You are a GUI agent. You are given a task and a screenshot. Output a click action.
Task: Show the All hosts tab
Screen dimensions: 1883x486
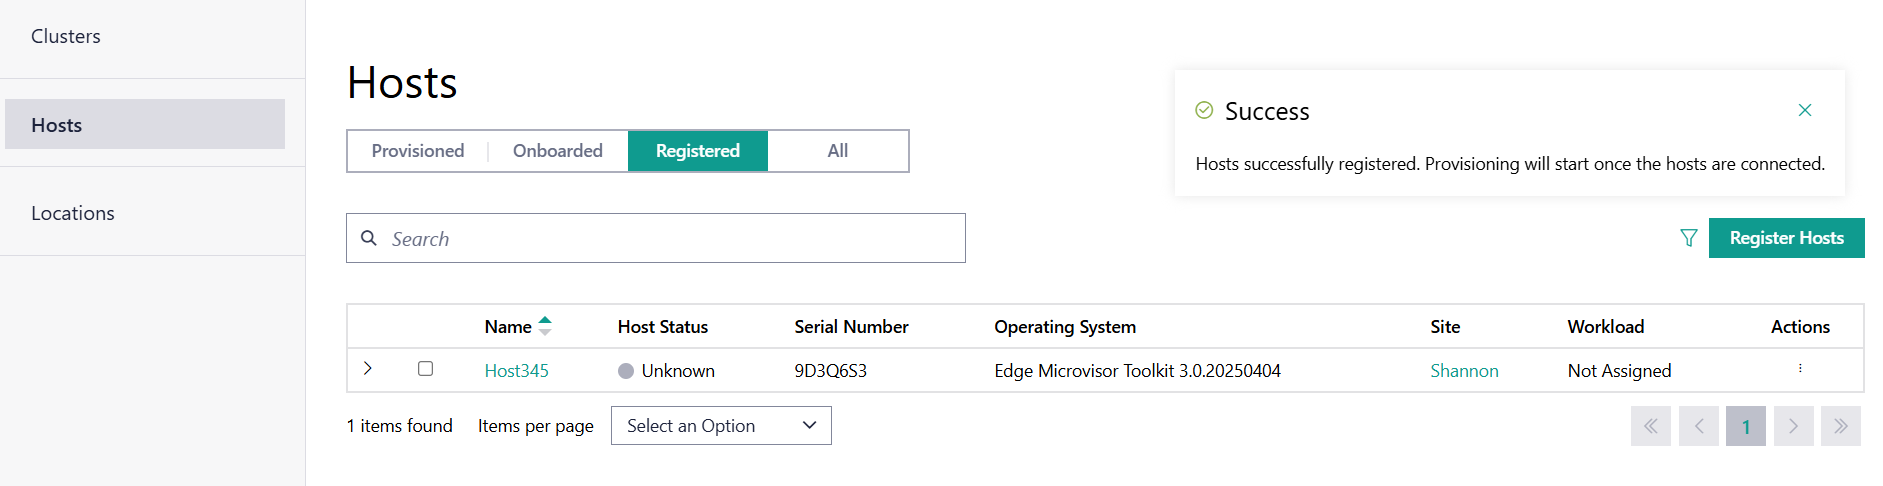[x=838, y=151]
